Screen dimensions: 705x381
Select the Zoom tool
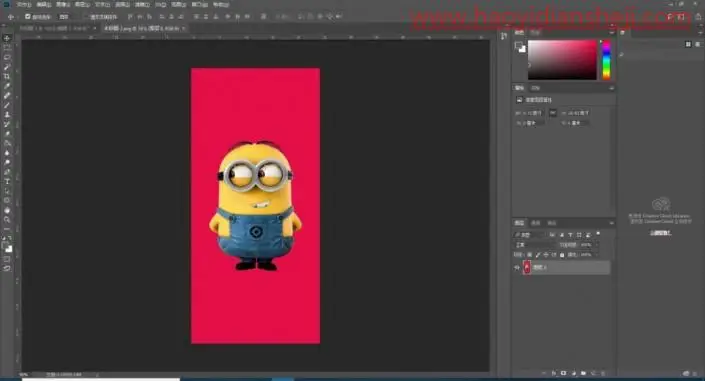point(7,220)
